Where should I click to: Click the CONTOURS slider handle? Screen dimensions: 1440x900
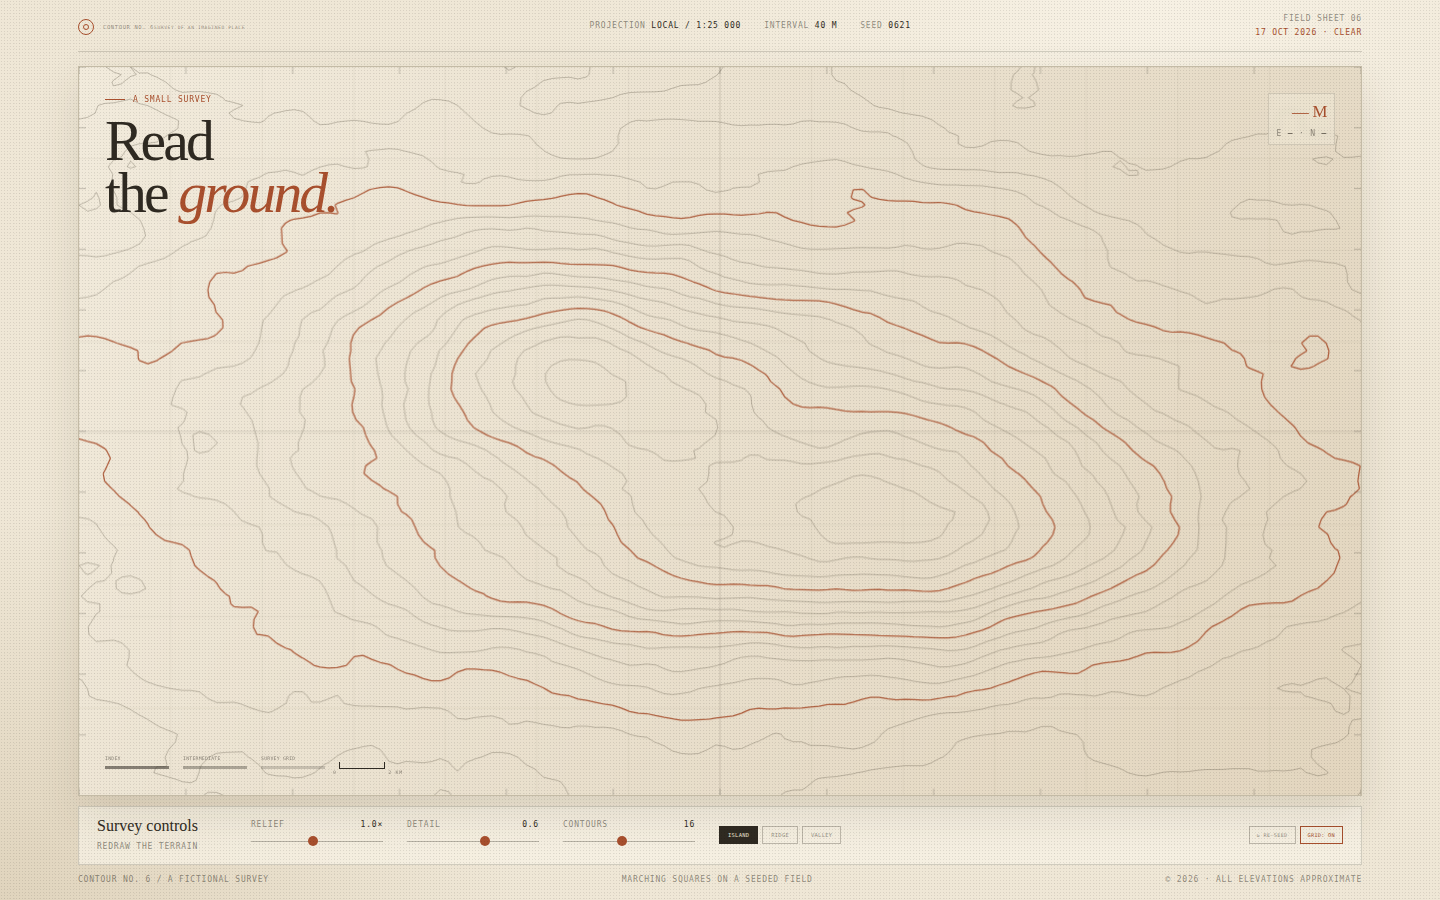(x=622, y=841)
